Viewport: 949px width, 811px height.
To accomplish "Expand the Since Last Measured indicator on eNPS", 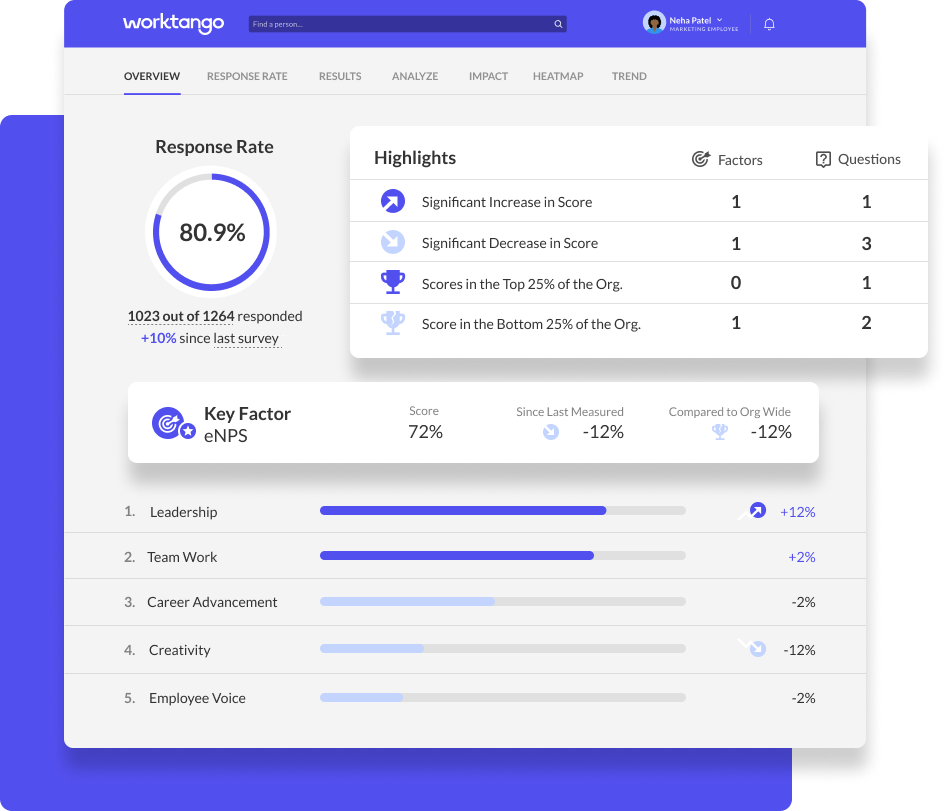I will (x=551, y=432).
